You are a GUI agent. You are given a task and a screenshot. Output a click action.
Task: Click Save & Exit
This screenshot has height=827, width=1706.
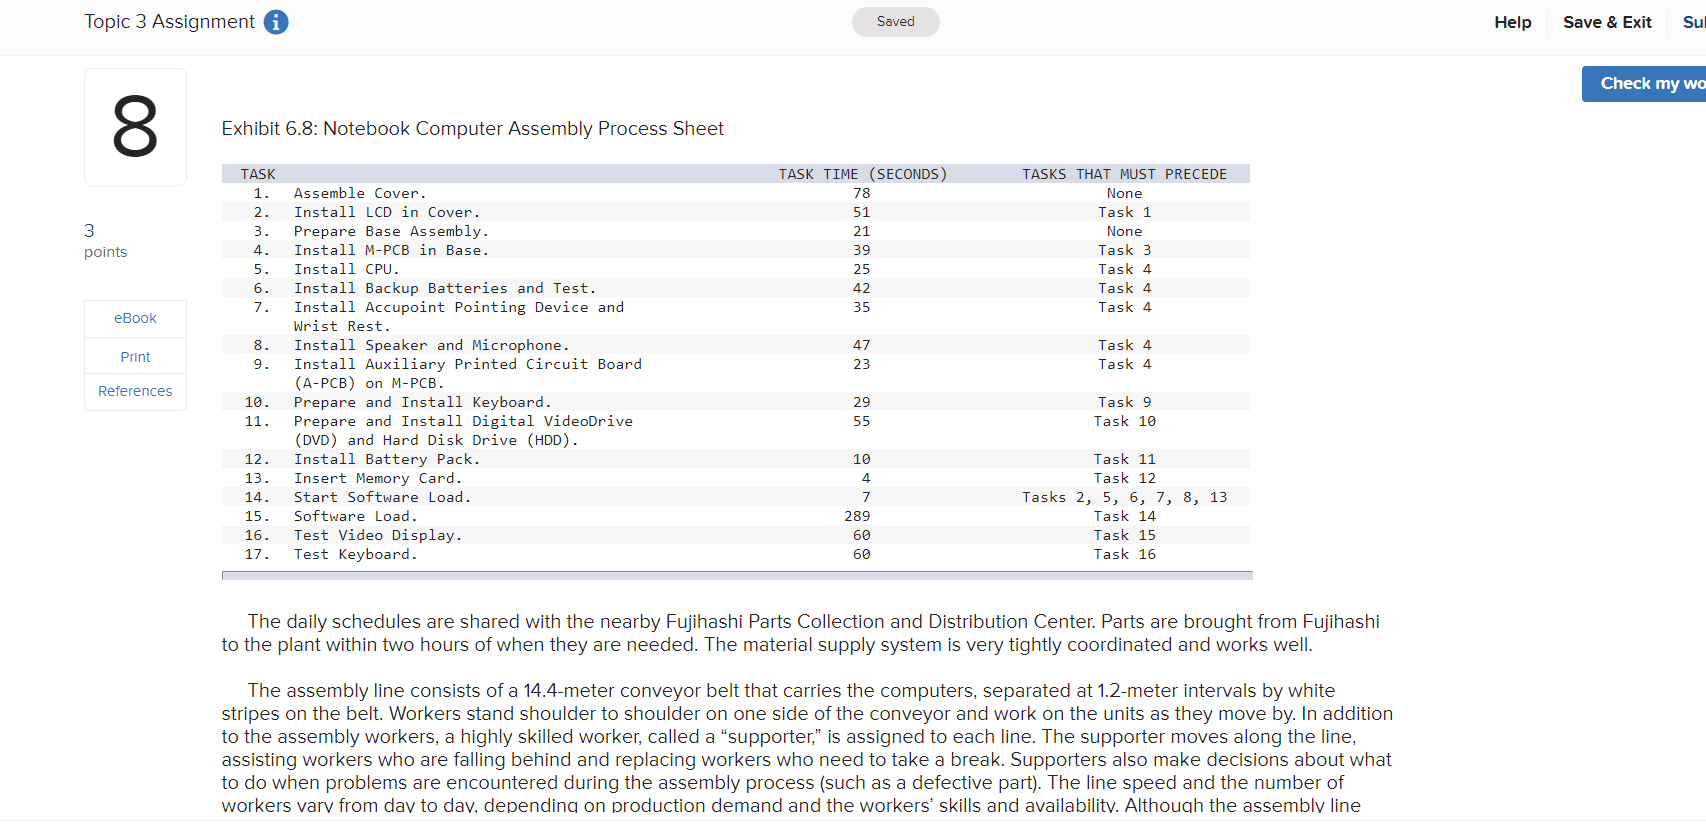[1607, 22]
